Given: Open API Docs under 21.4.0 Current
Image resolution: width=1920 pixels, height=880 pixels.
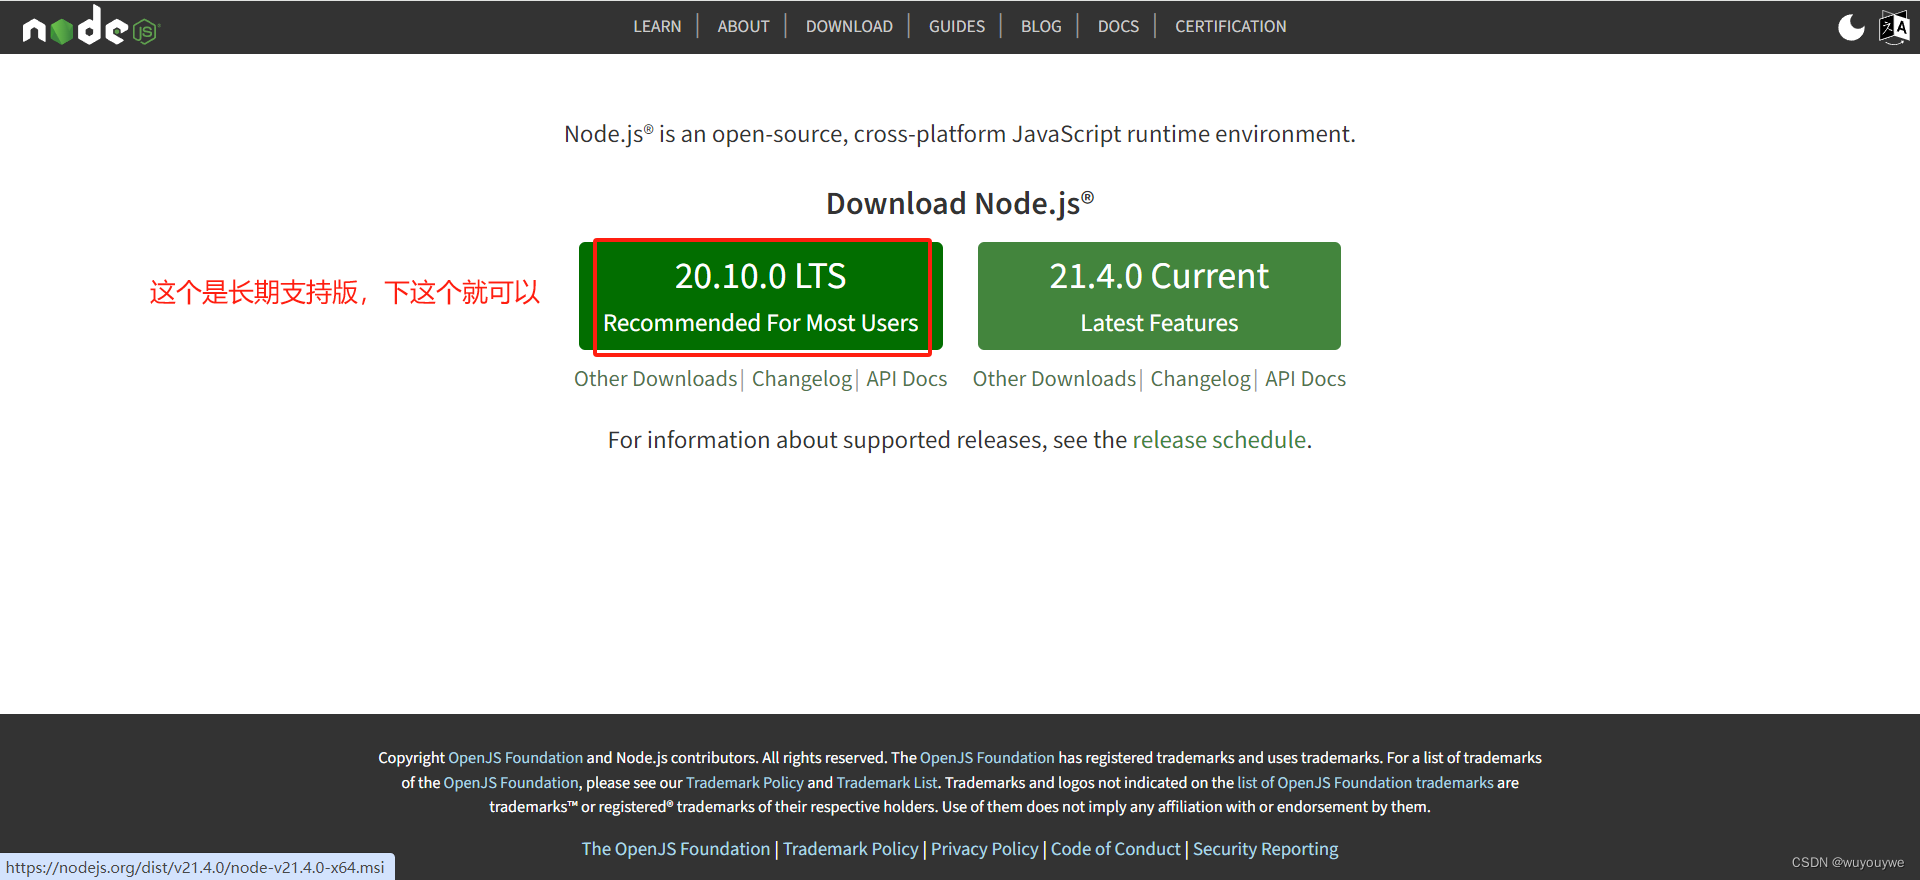Looking at the screenshot, I should coord(1305,379).
